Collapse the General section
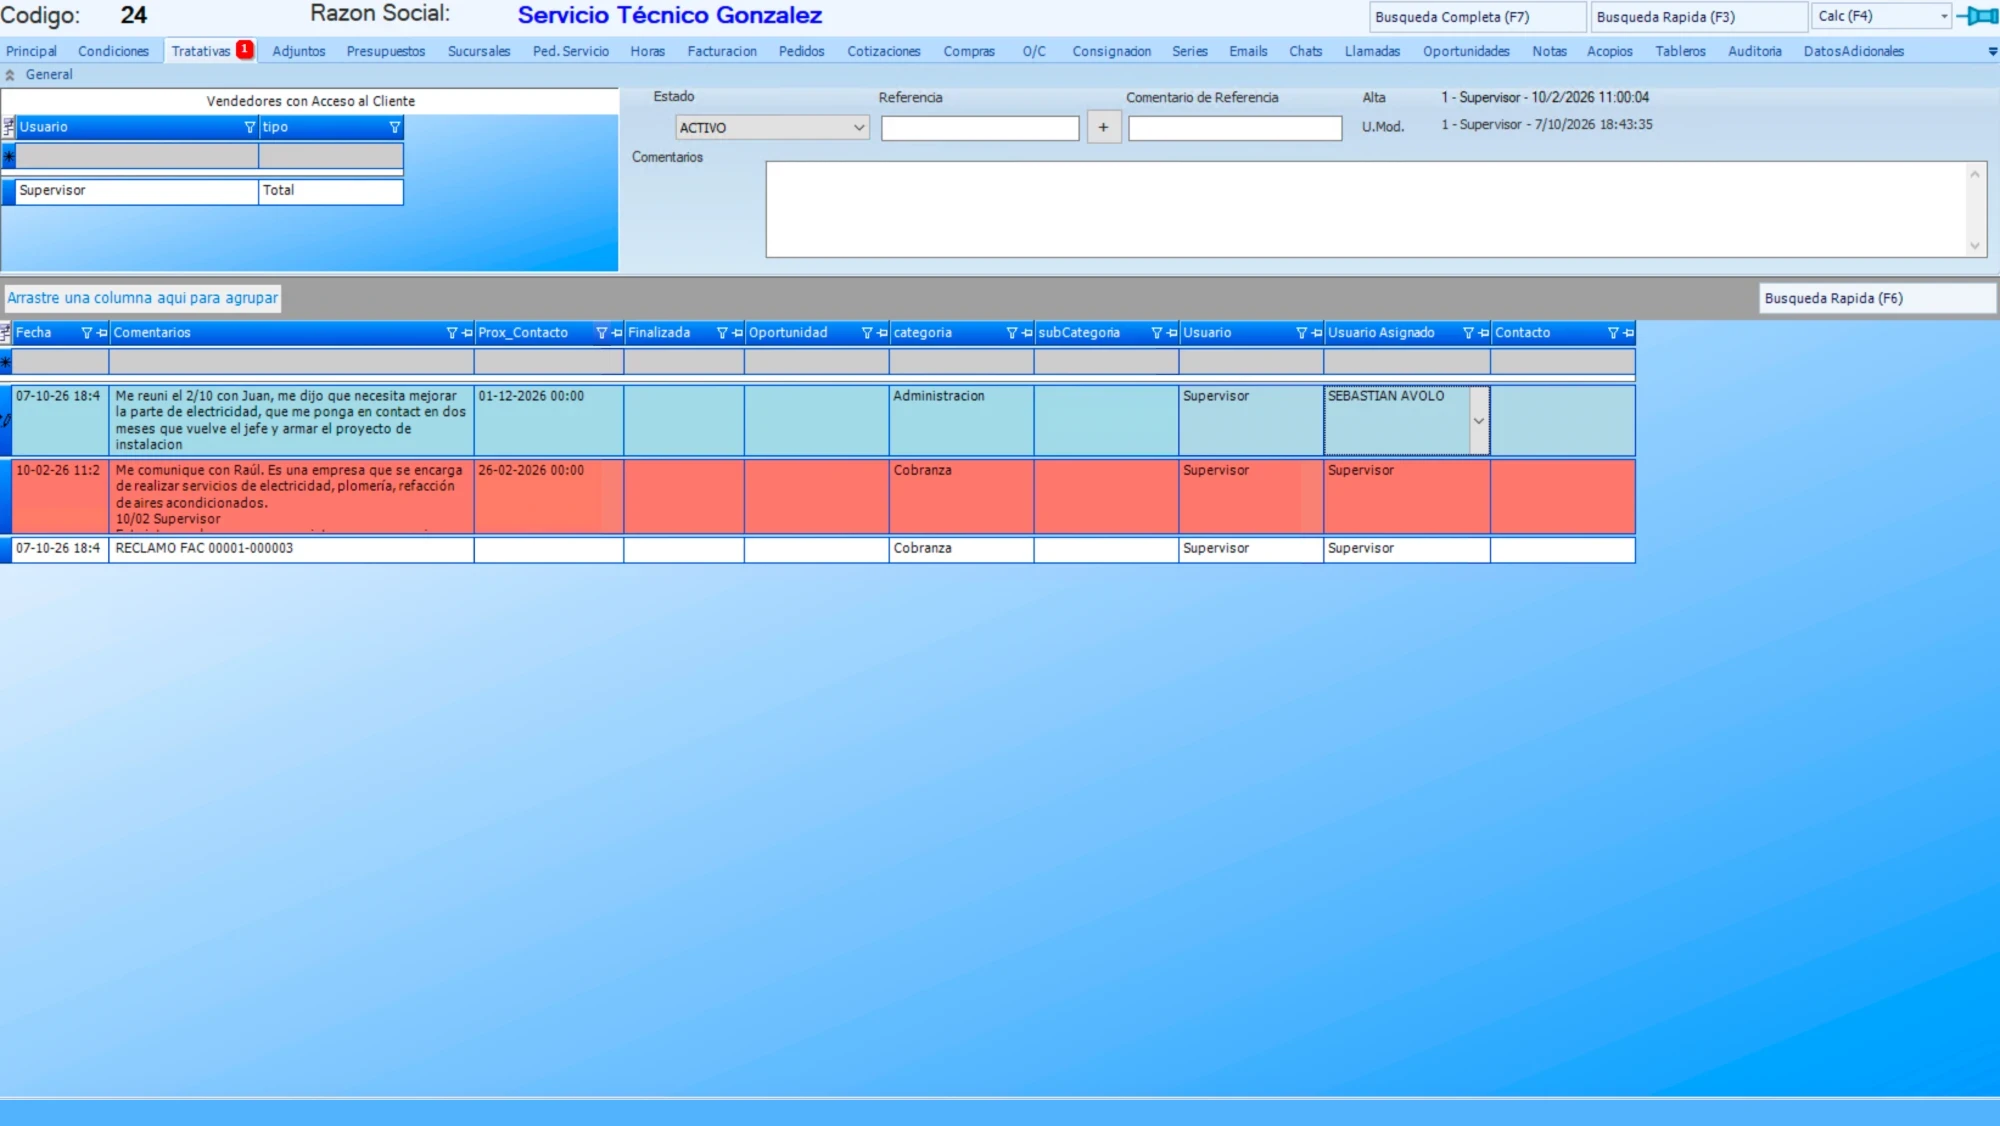The width and height of the screenshot is (2000, 1126). 10,75
